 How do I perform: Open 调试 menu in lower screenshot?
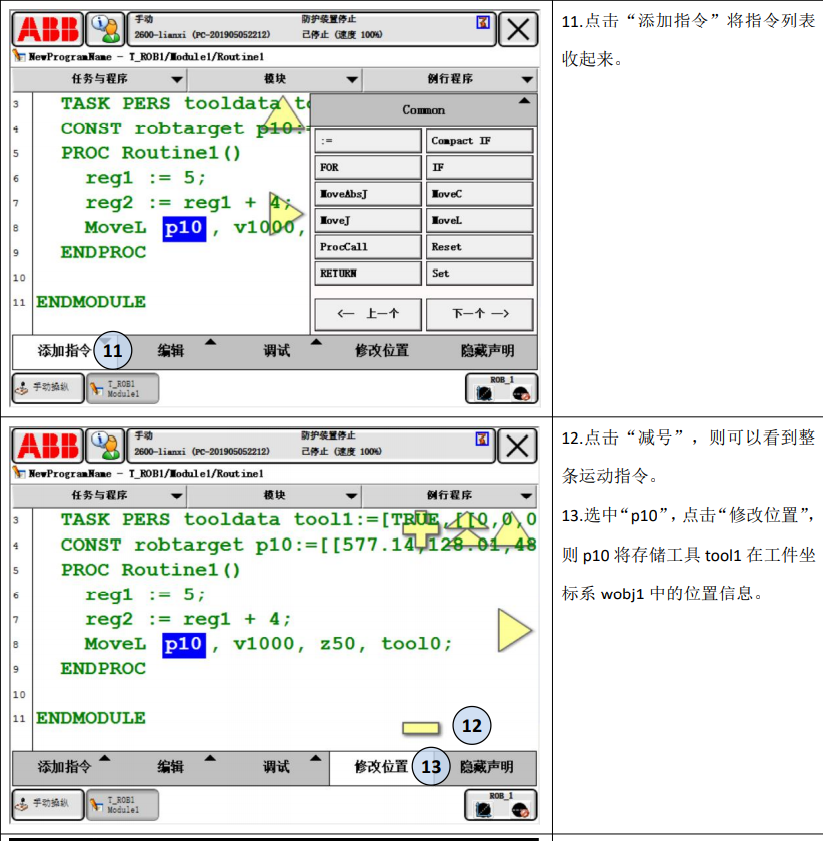(x=276, y=767)
